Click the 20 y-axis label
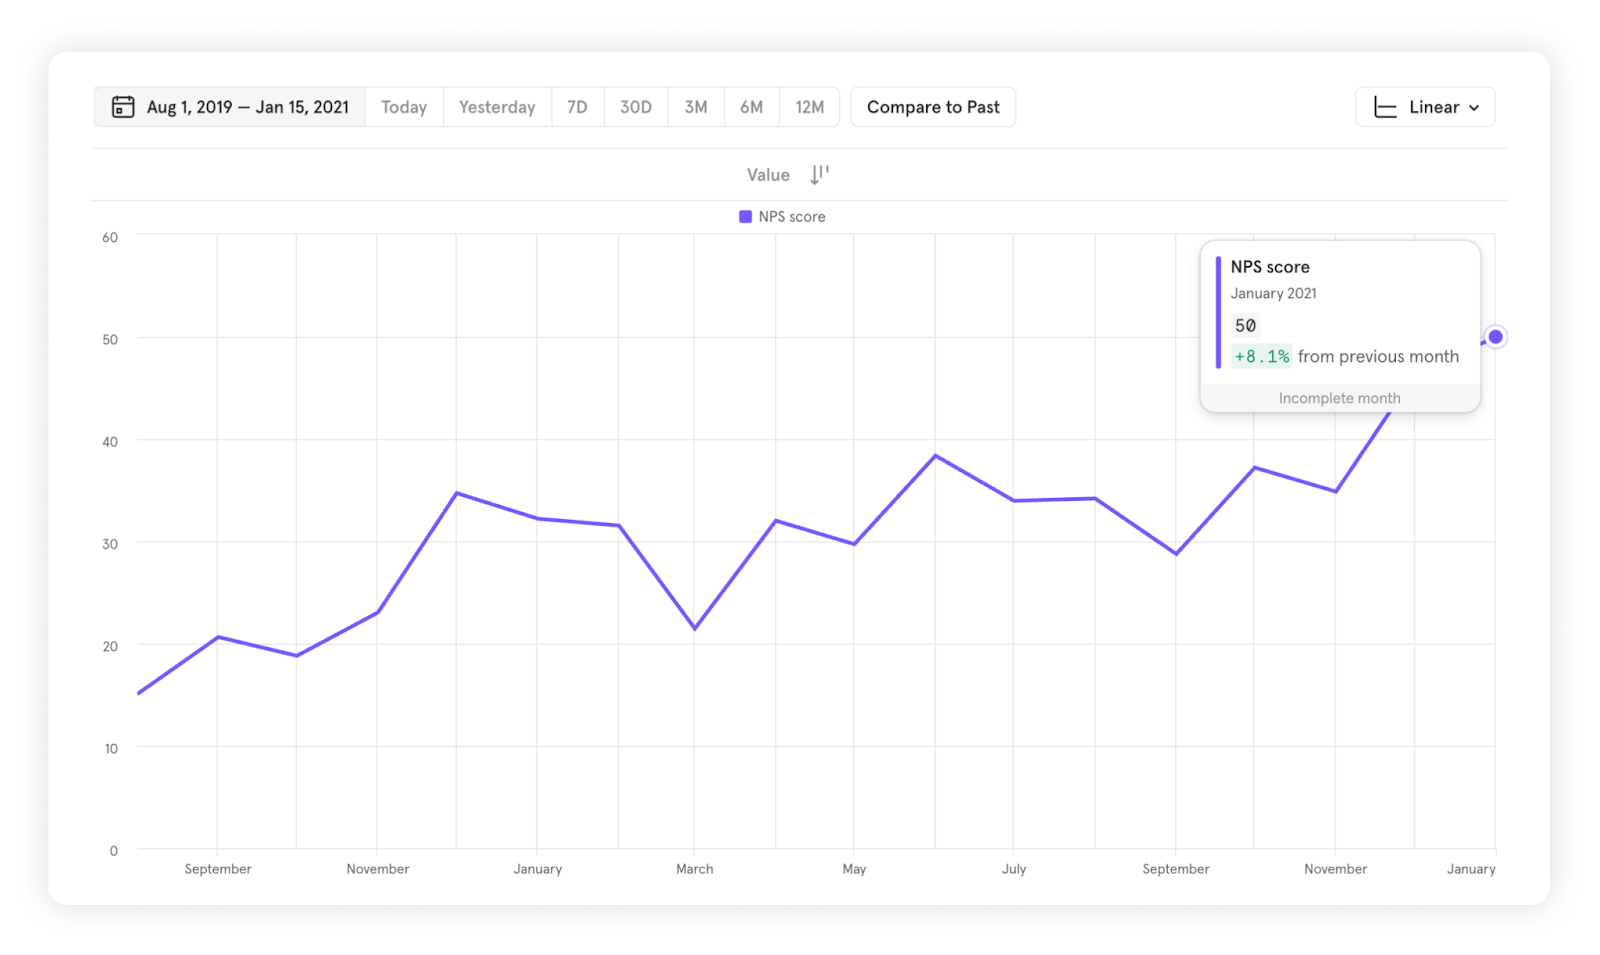 [110, 646]
